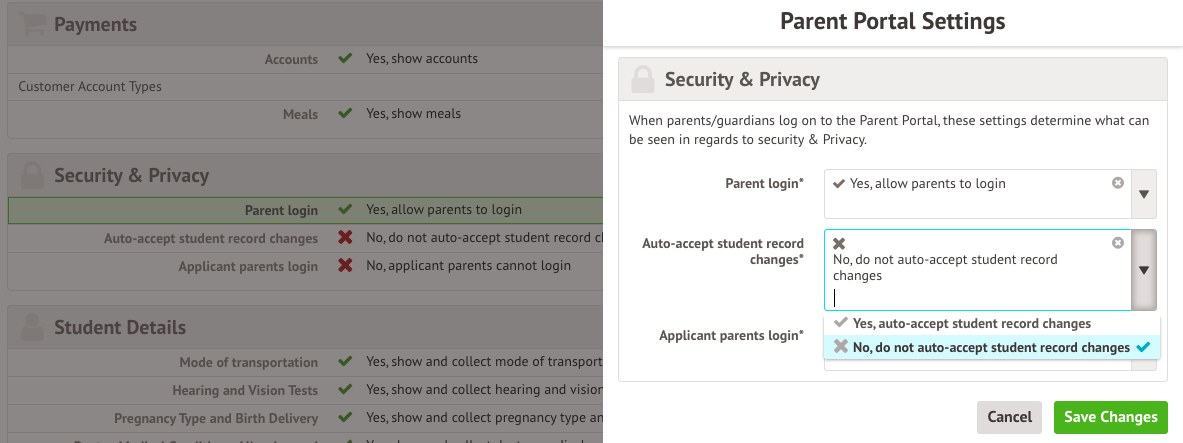The width and height of the screenshot is (1183, 443).
Task: Click Save Changes button
Action: point(1110,417)
